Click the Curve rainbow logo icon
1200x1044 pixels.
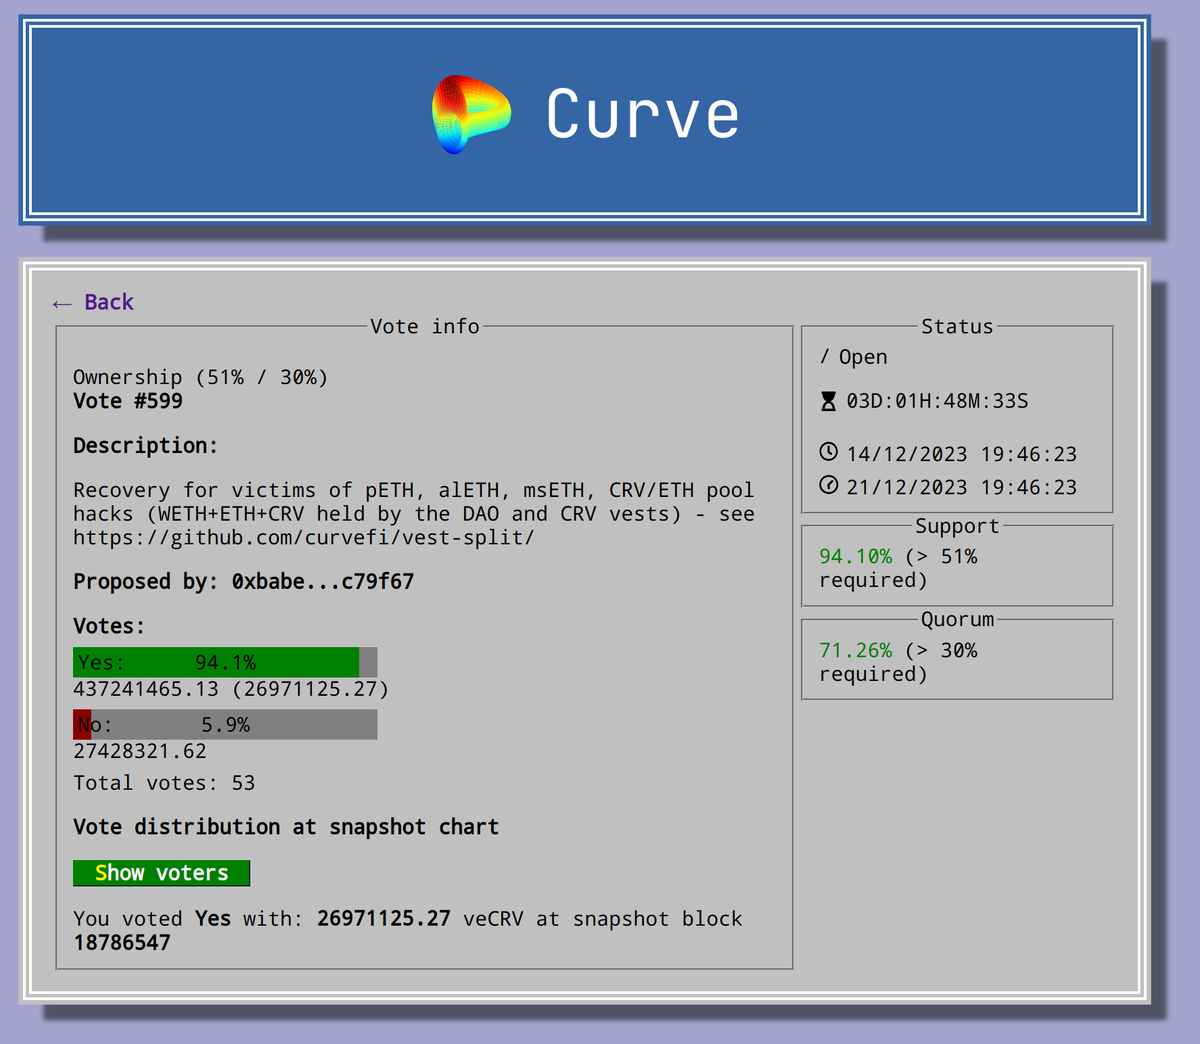[x=471, y=114]
